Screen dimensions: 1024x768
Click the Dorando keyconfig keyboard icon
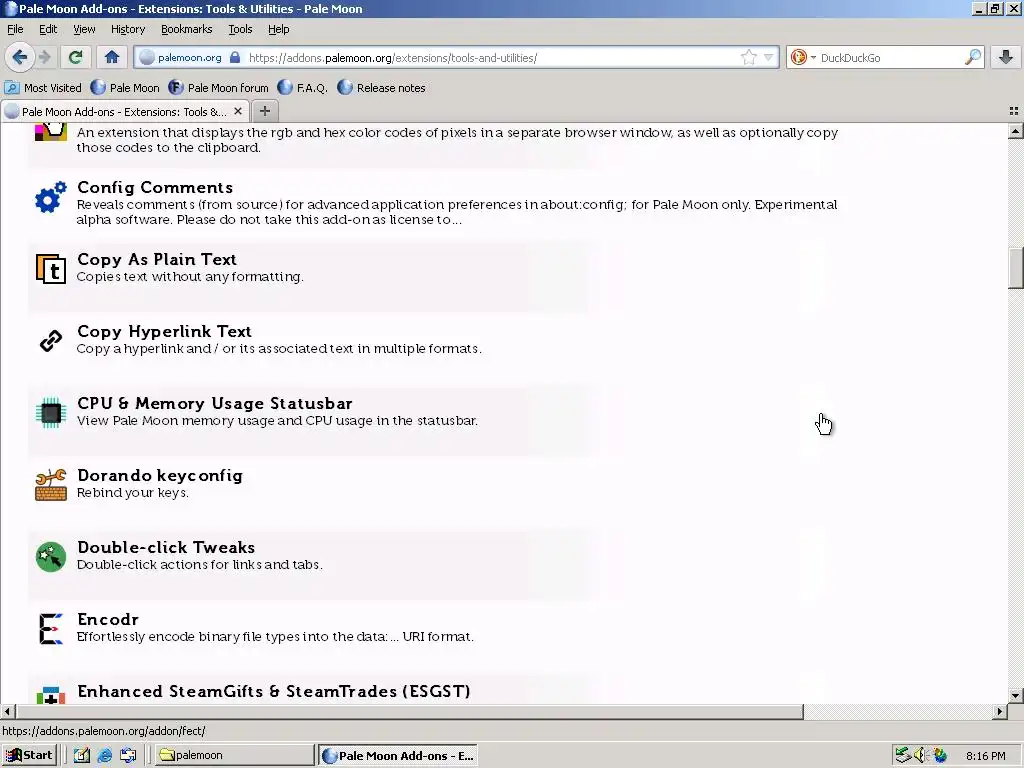tap(51, 485)
